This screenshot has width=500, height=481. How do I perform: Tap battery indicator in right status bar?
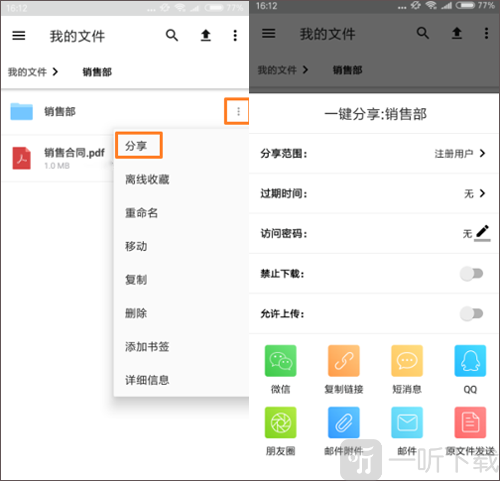(465, 6)
